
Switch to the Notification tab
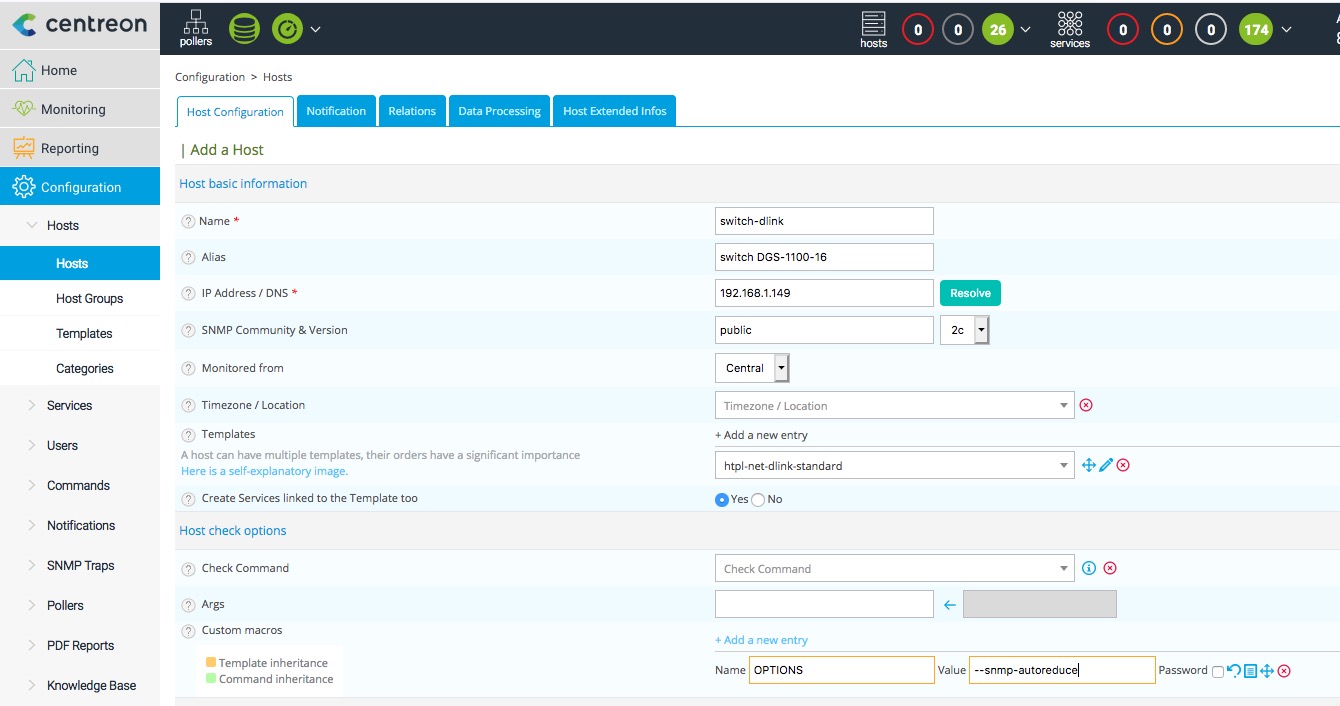pos(336,111)
